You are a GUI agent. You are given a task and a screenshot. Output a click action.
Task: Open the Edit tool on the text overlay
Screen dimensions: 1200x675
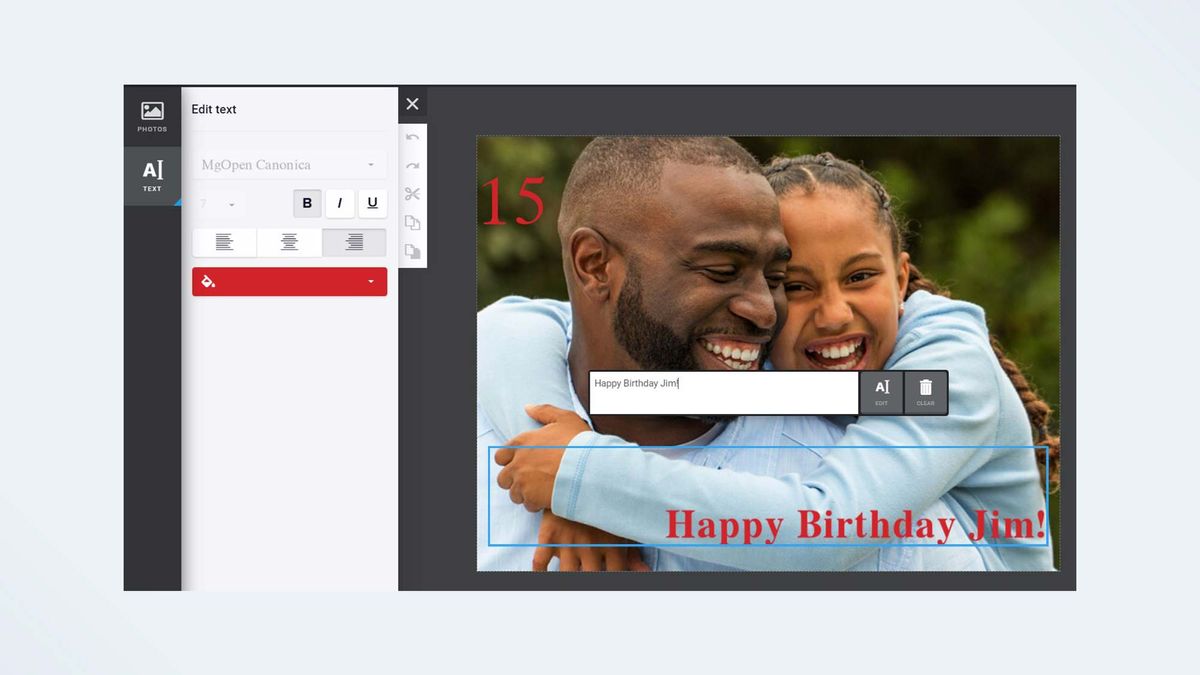881,392
